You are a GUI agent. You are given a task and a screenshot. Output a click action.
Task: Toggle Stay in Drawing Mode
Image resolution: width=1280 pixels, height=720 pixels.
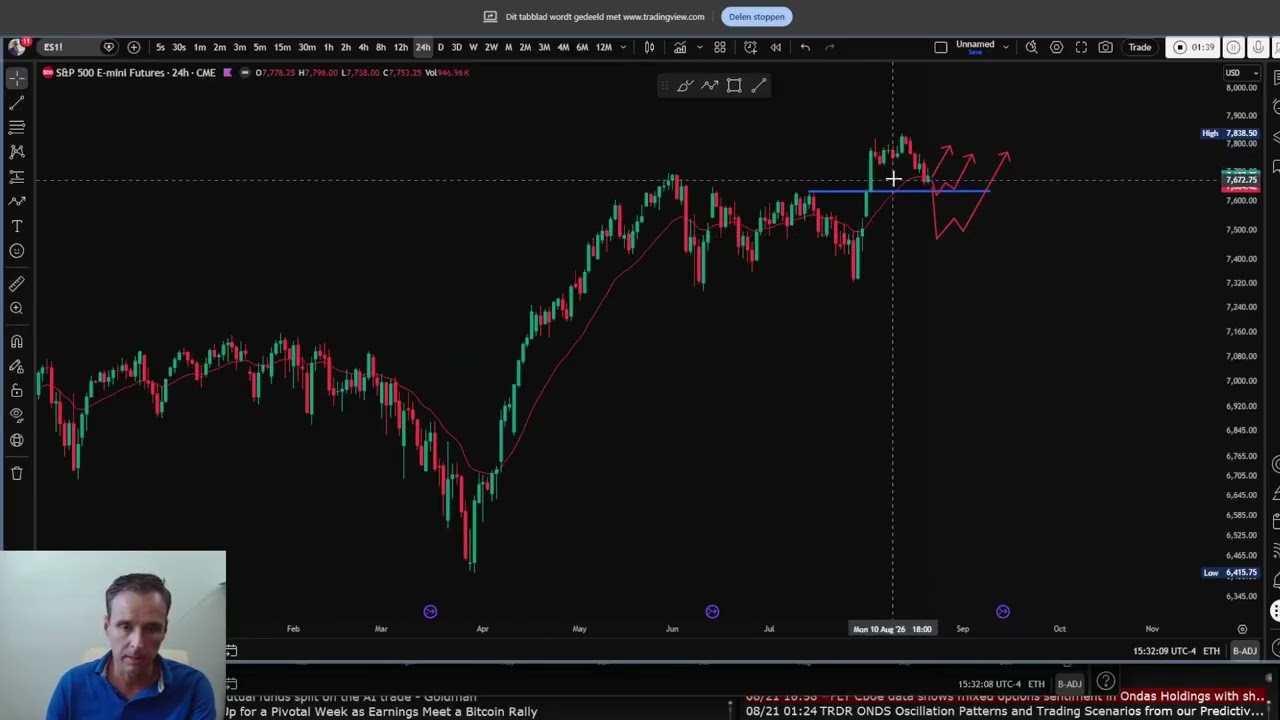pyautogui.click(x=17, y=366)
